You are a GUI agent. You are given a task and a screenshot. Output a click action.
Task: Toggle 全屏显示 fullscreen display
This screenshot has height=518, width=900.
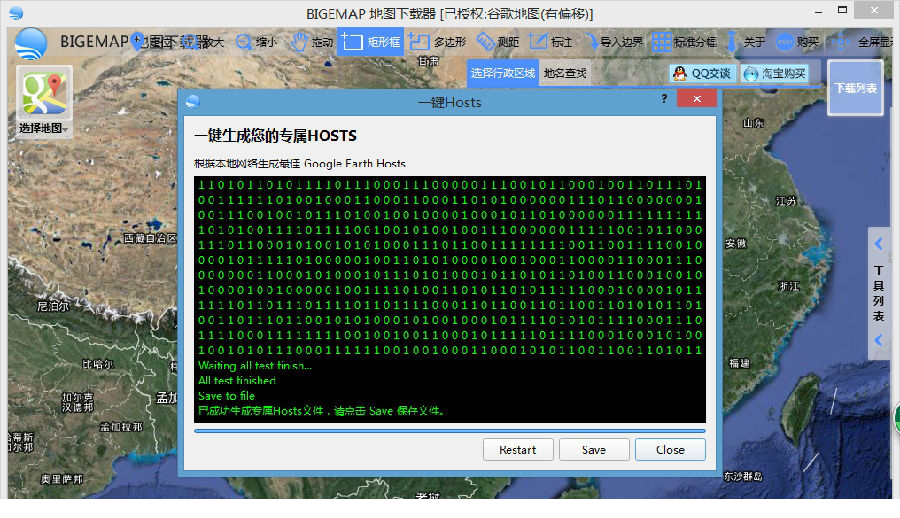[863, 42]
